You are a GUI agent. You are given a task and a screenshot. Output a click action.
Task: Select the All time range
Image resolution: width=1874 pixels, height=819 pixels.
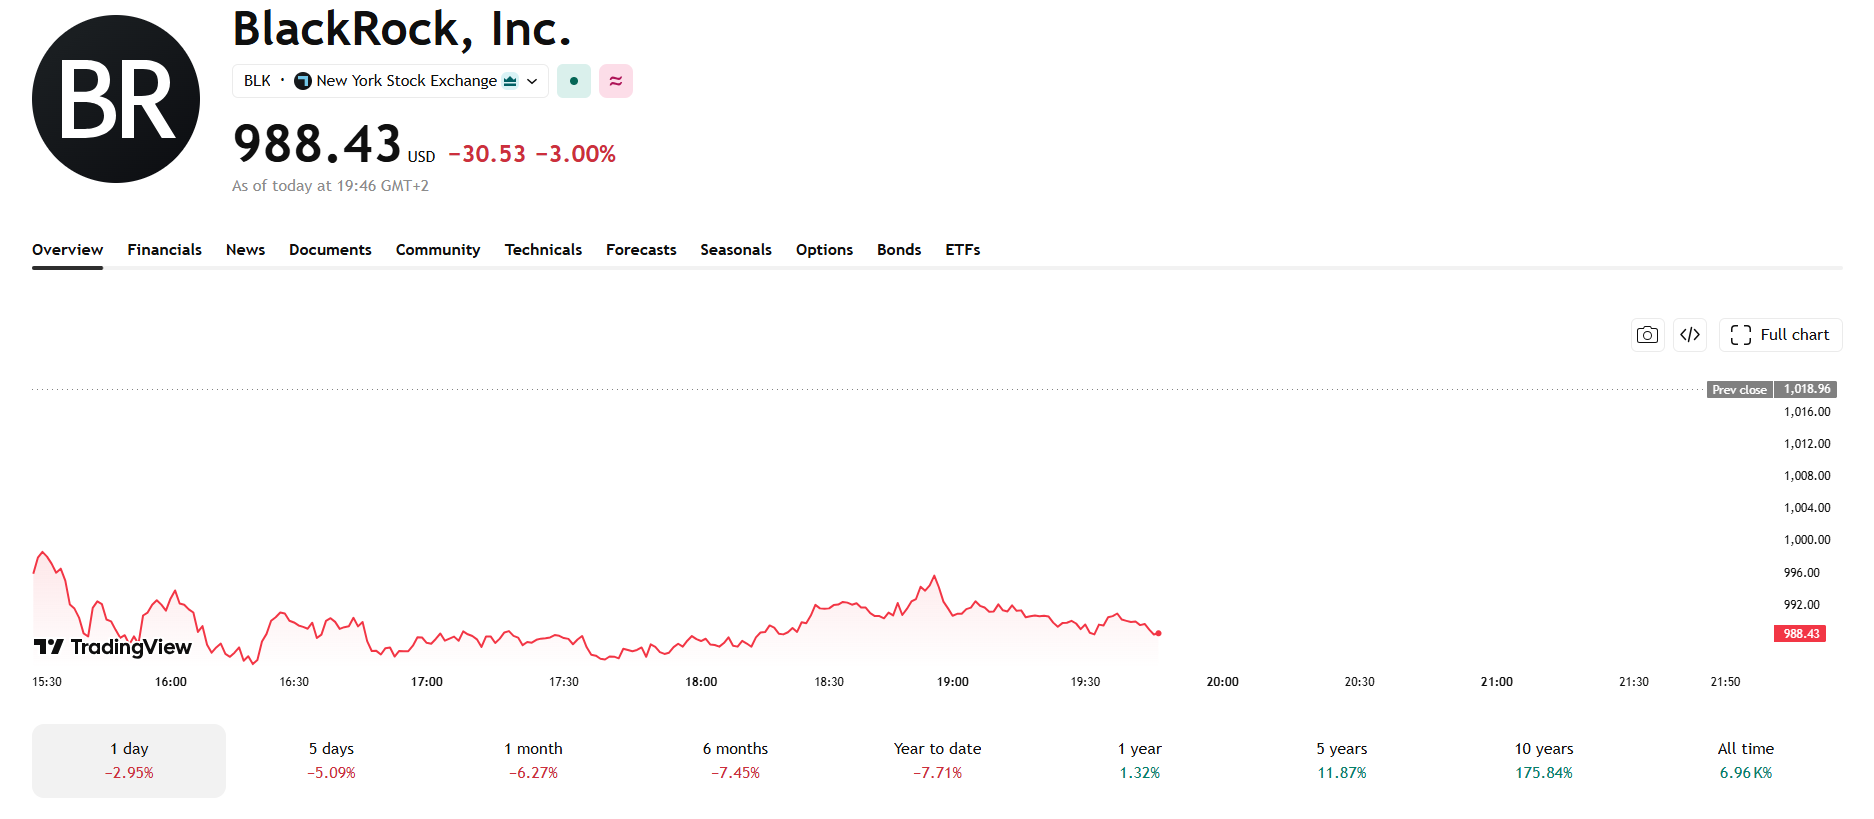(1745, 761)
